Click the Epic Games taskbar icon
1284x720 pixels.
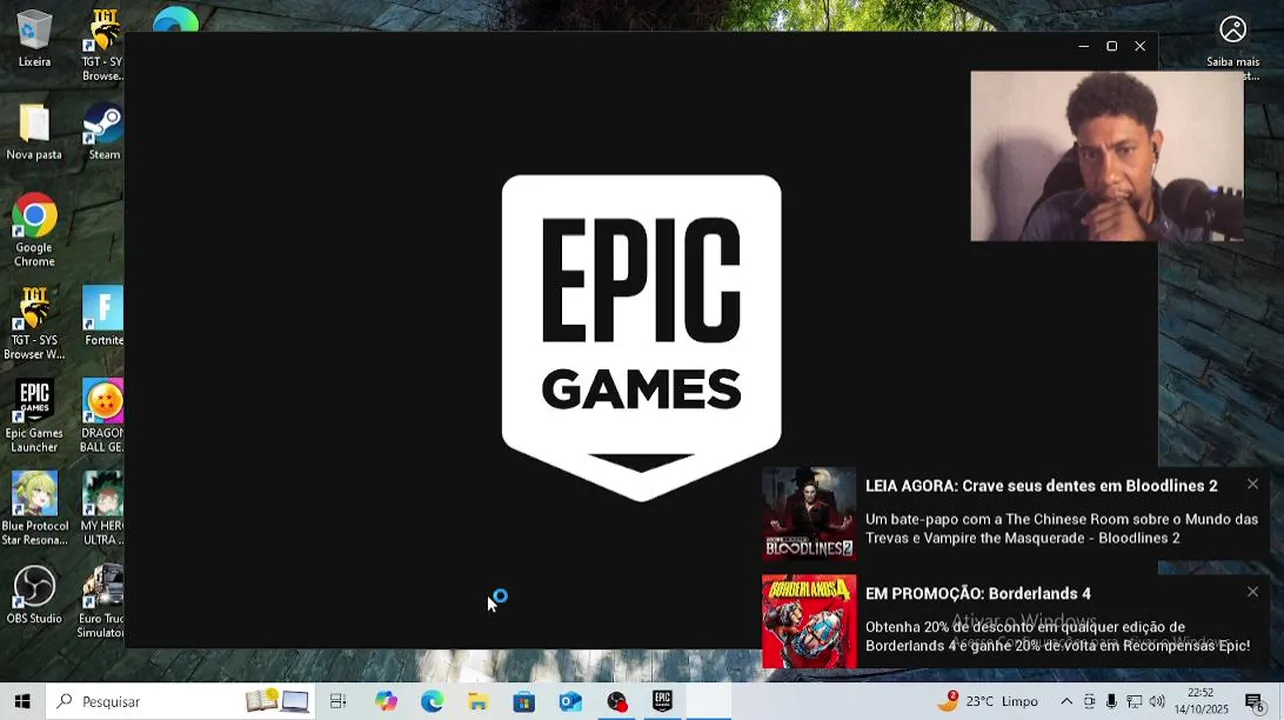tap(663, 701)
